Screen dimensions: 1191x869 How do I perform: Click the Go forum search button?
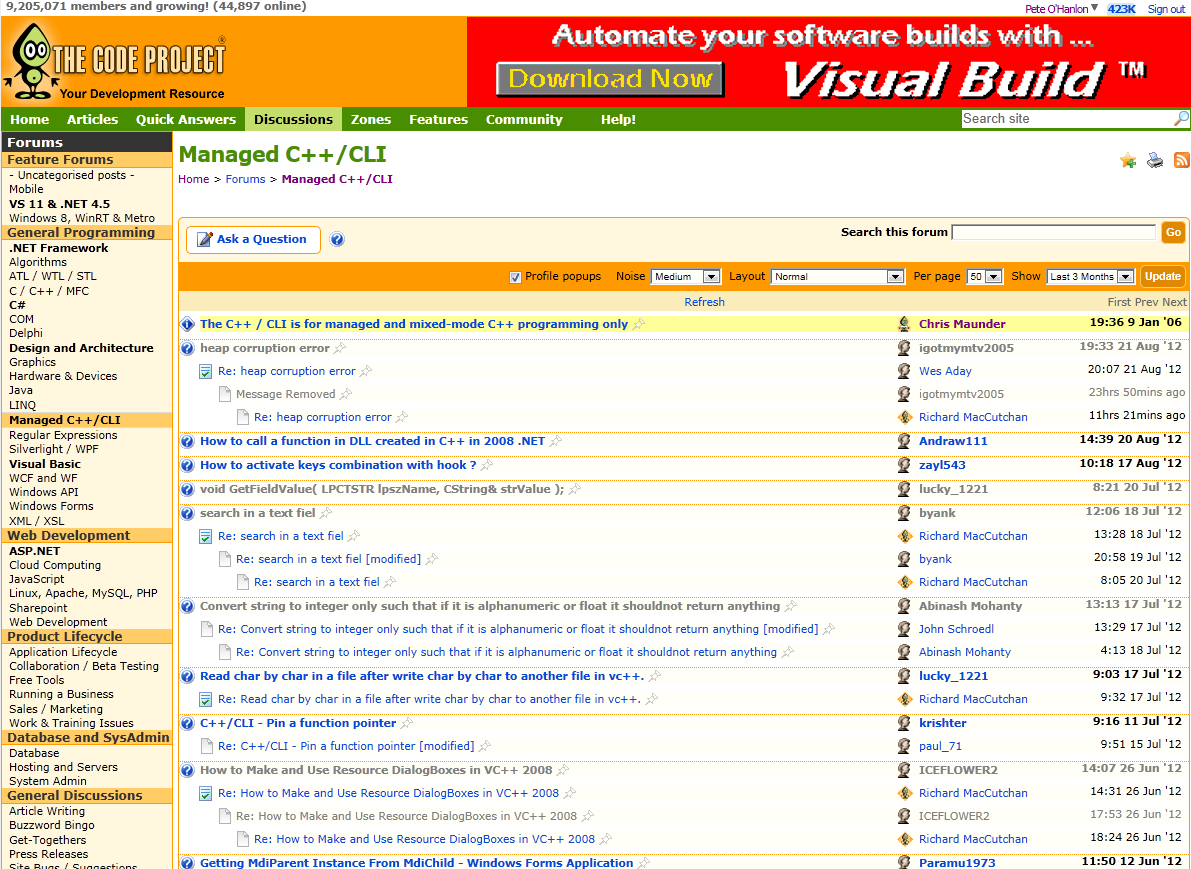point(1174,232)
